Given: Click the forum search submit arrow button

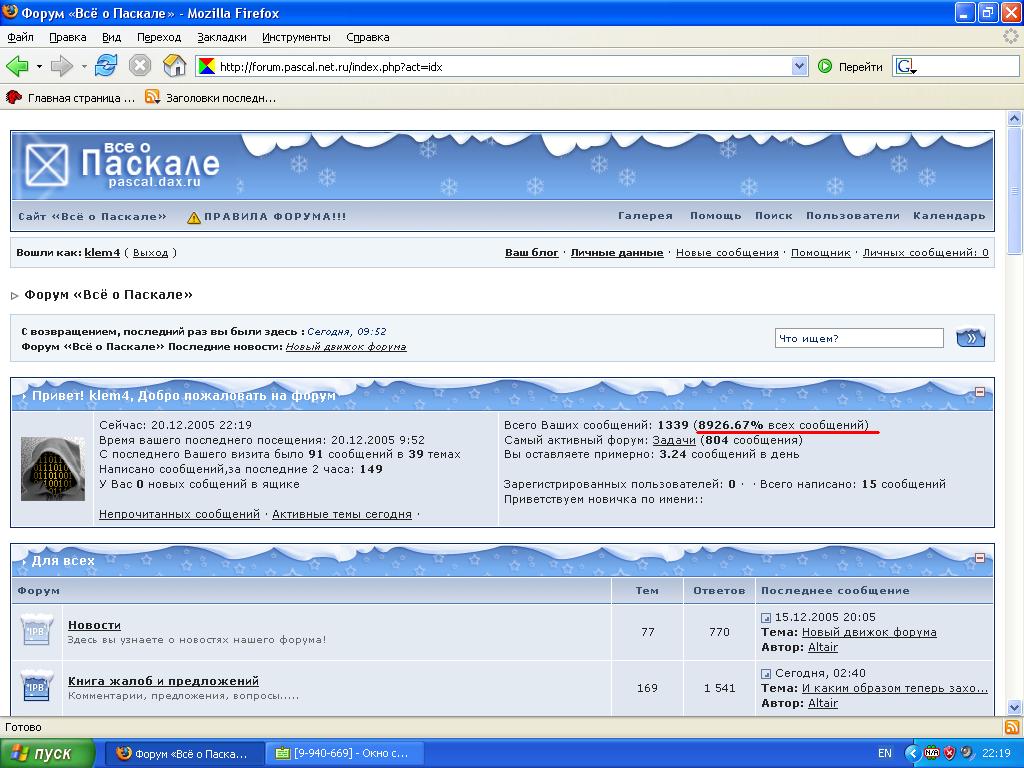Looking at the screenshot, I should [x=970, y=338].
